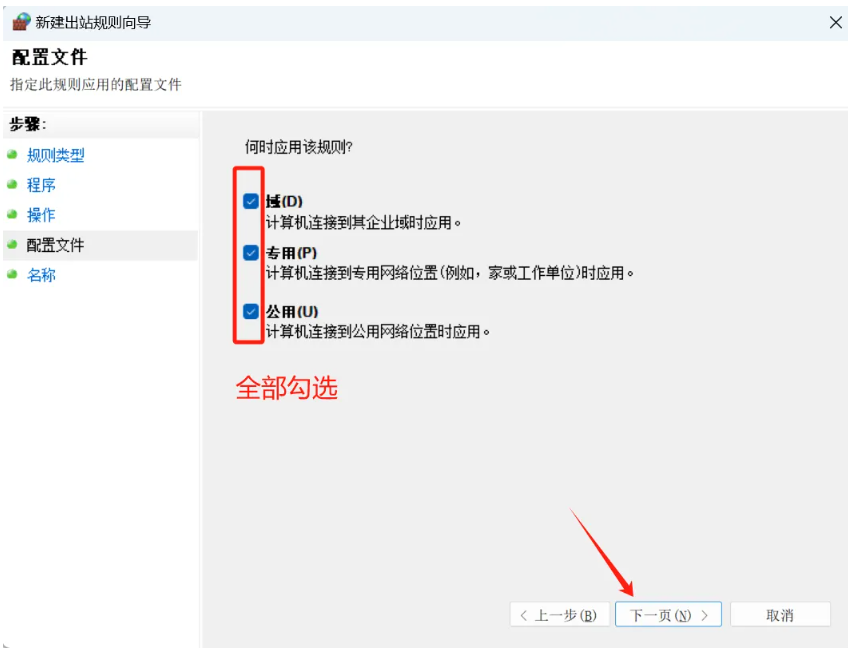Disable the 公用(U) public network checkbox
848x656 pixels.
tap(251, 311)
